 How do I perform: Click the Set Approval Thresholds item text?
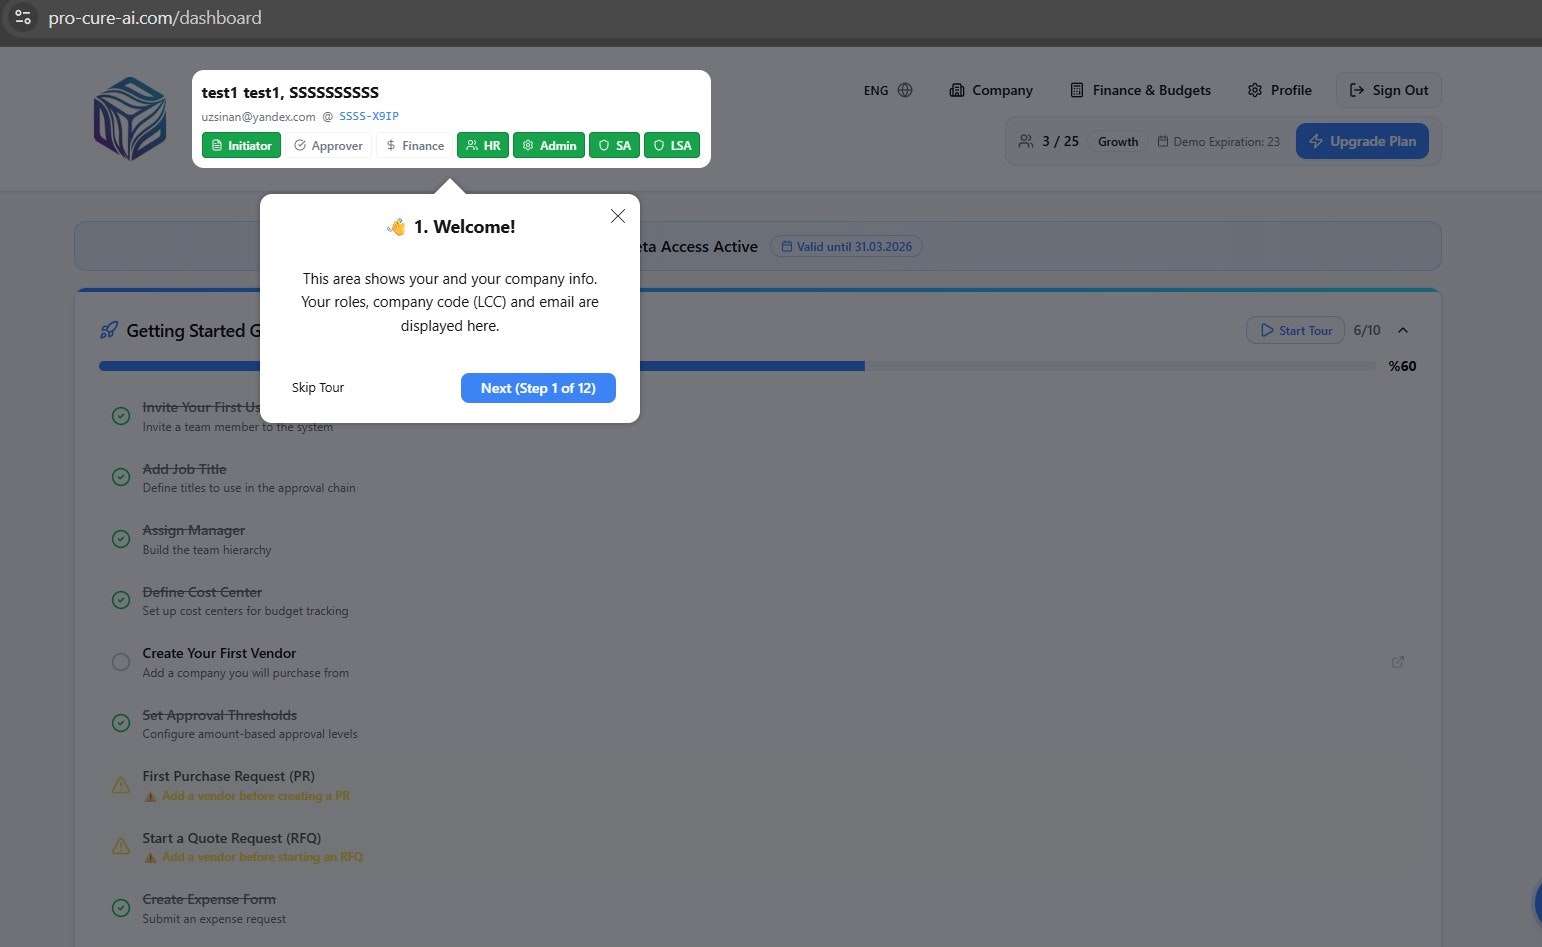[x=219, y=715]
